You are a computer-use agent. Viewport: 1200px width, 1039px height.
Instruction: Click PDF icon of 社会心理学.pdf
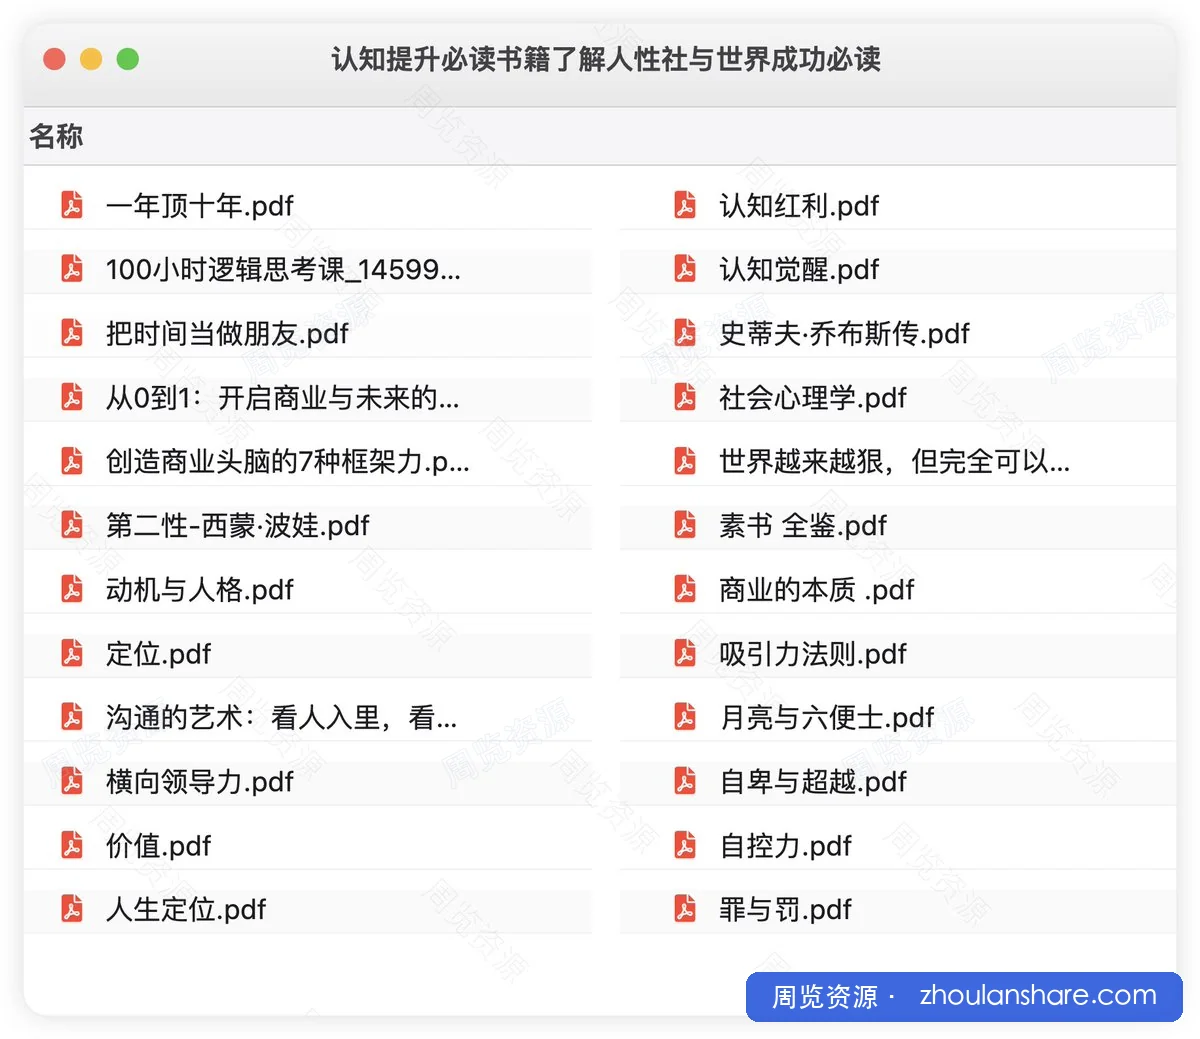tap(685, 397)
